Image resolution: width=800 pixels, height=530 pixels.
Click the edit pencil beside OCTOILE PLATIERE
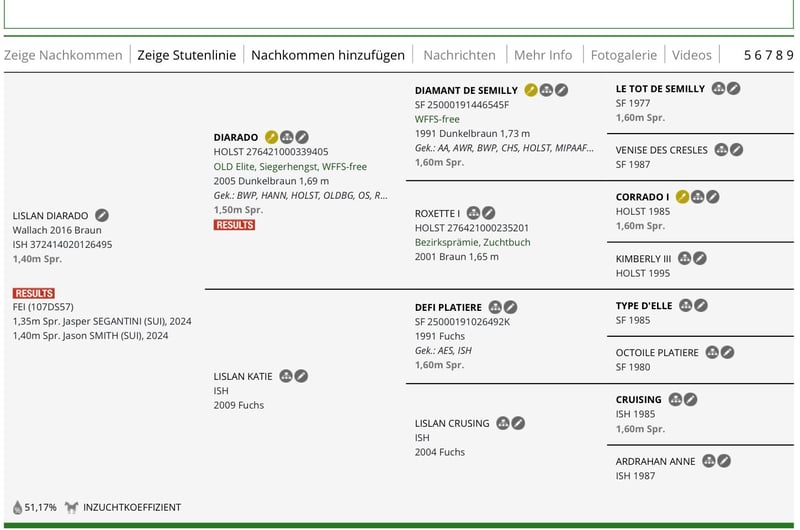[x=728, y=352]
